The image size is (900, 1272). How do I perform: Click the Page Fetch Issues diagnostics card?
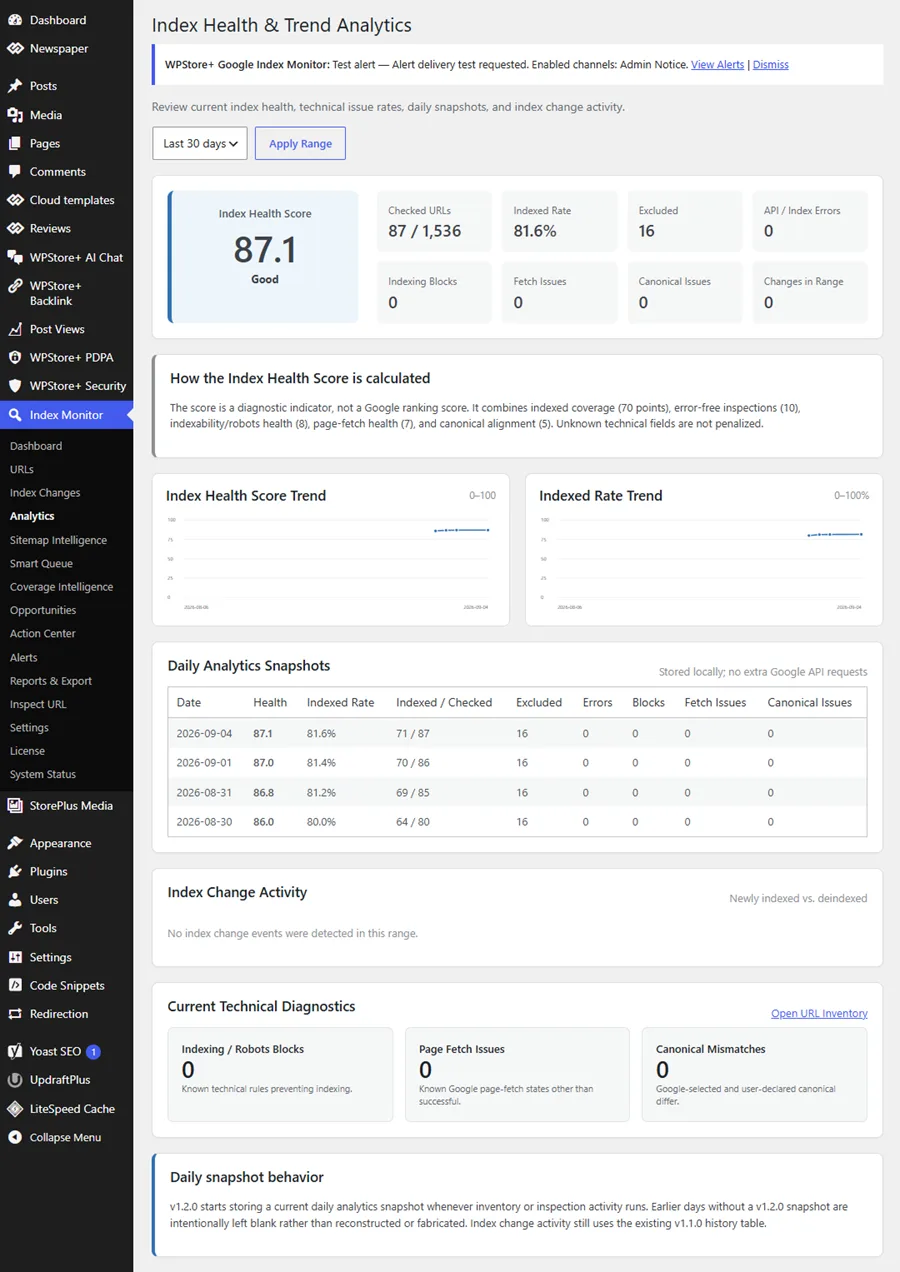(517, 1074)
